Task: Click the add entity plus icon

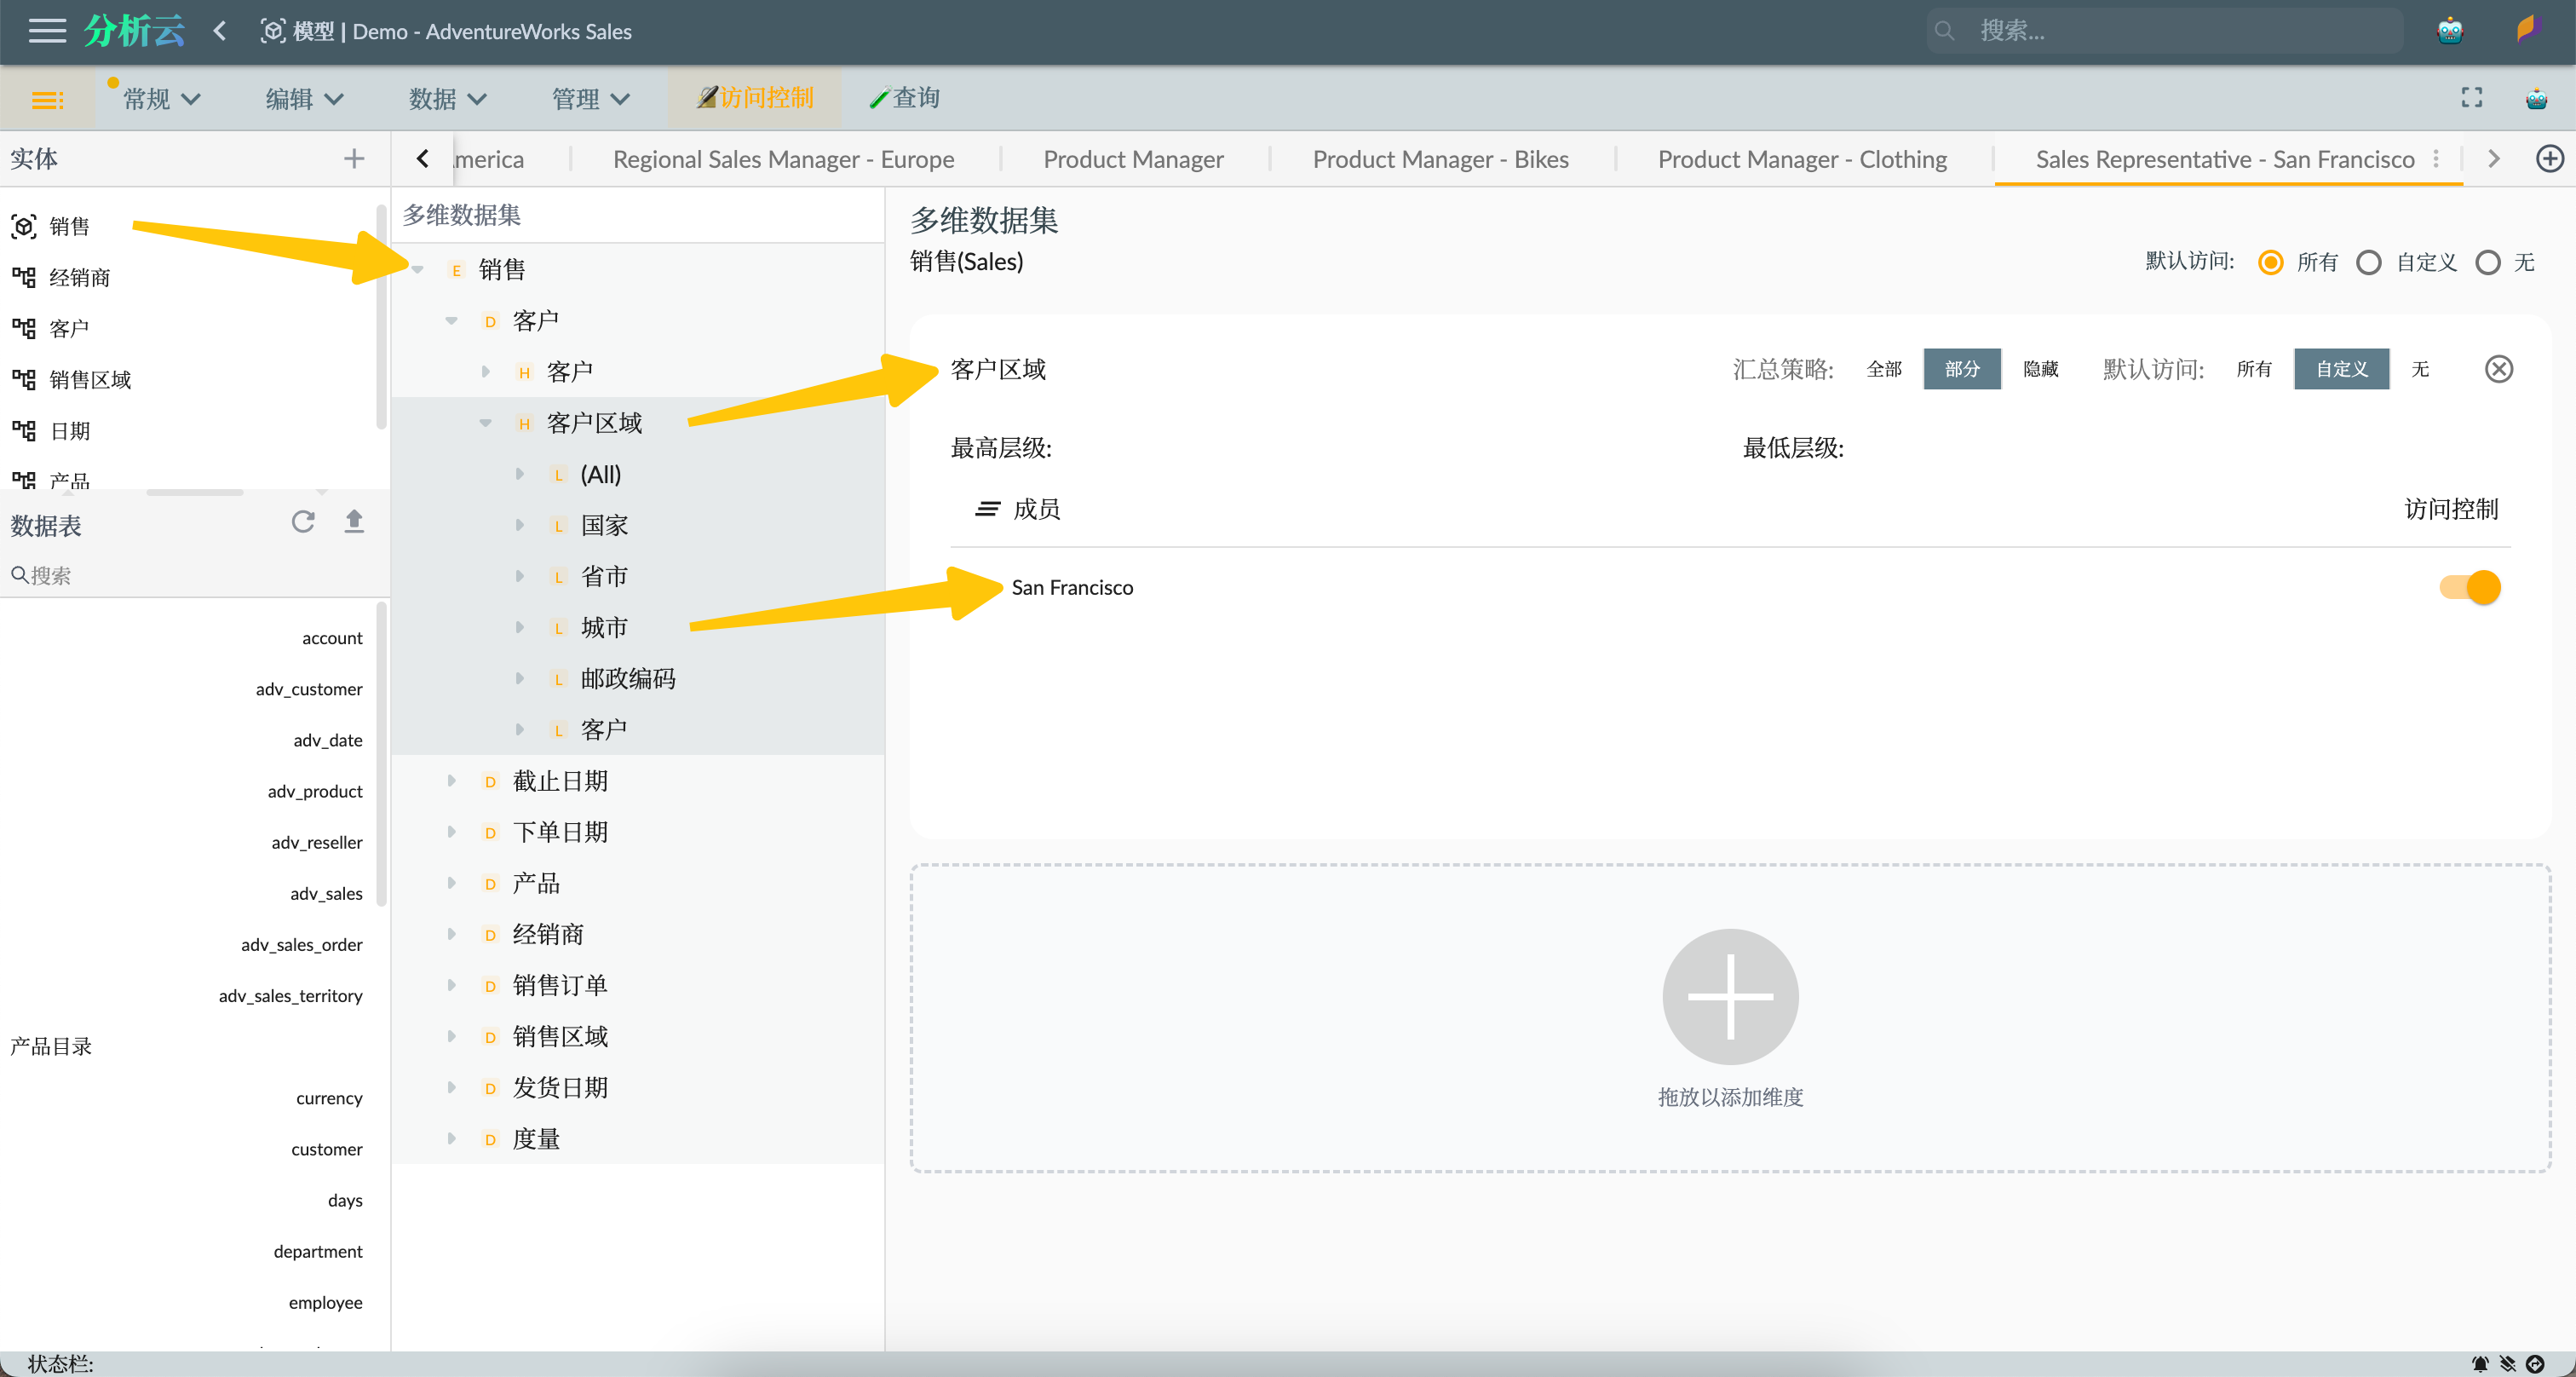Action: [x=354, y=158]
